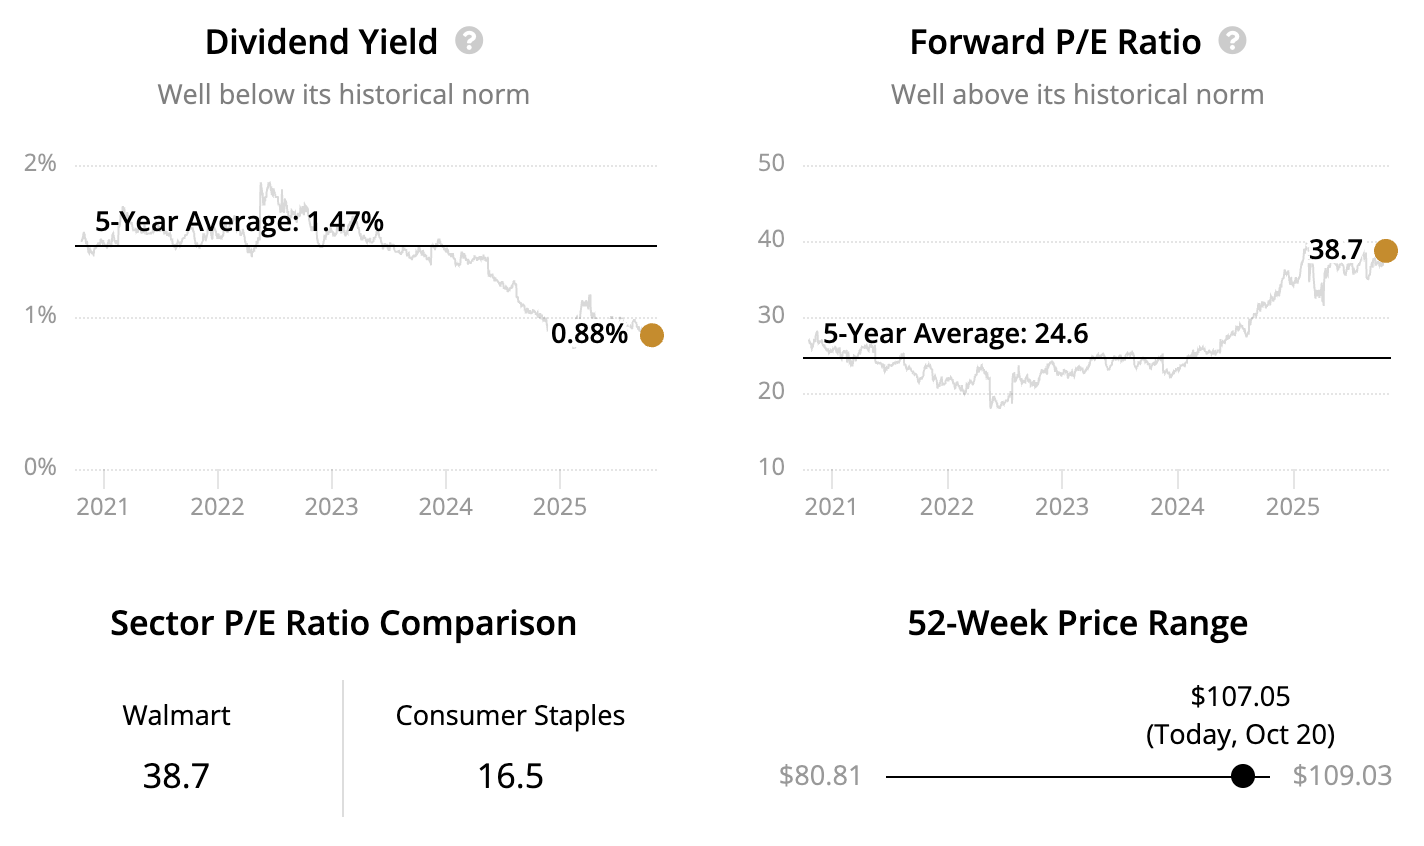This screenshot has height=846, width=1424.
Task: Click the black 52-week price range dot
Action: click(1243, 776)
